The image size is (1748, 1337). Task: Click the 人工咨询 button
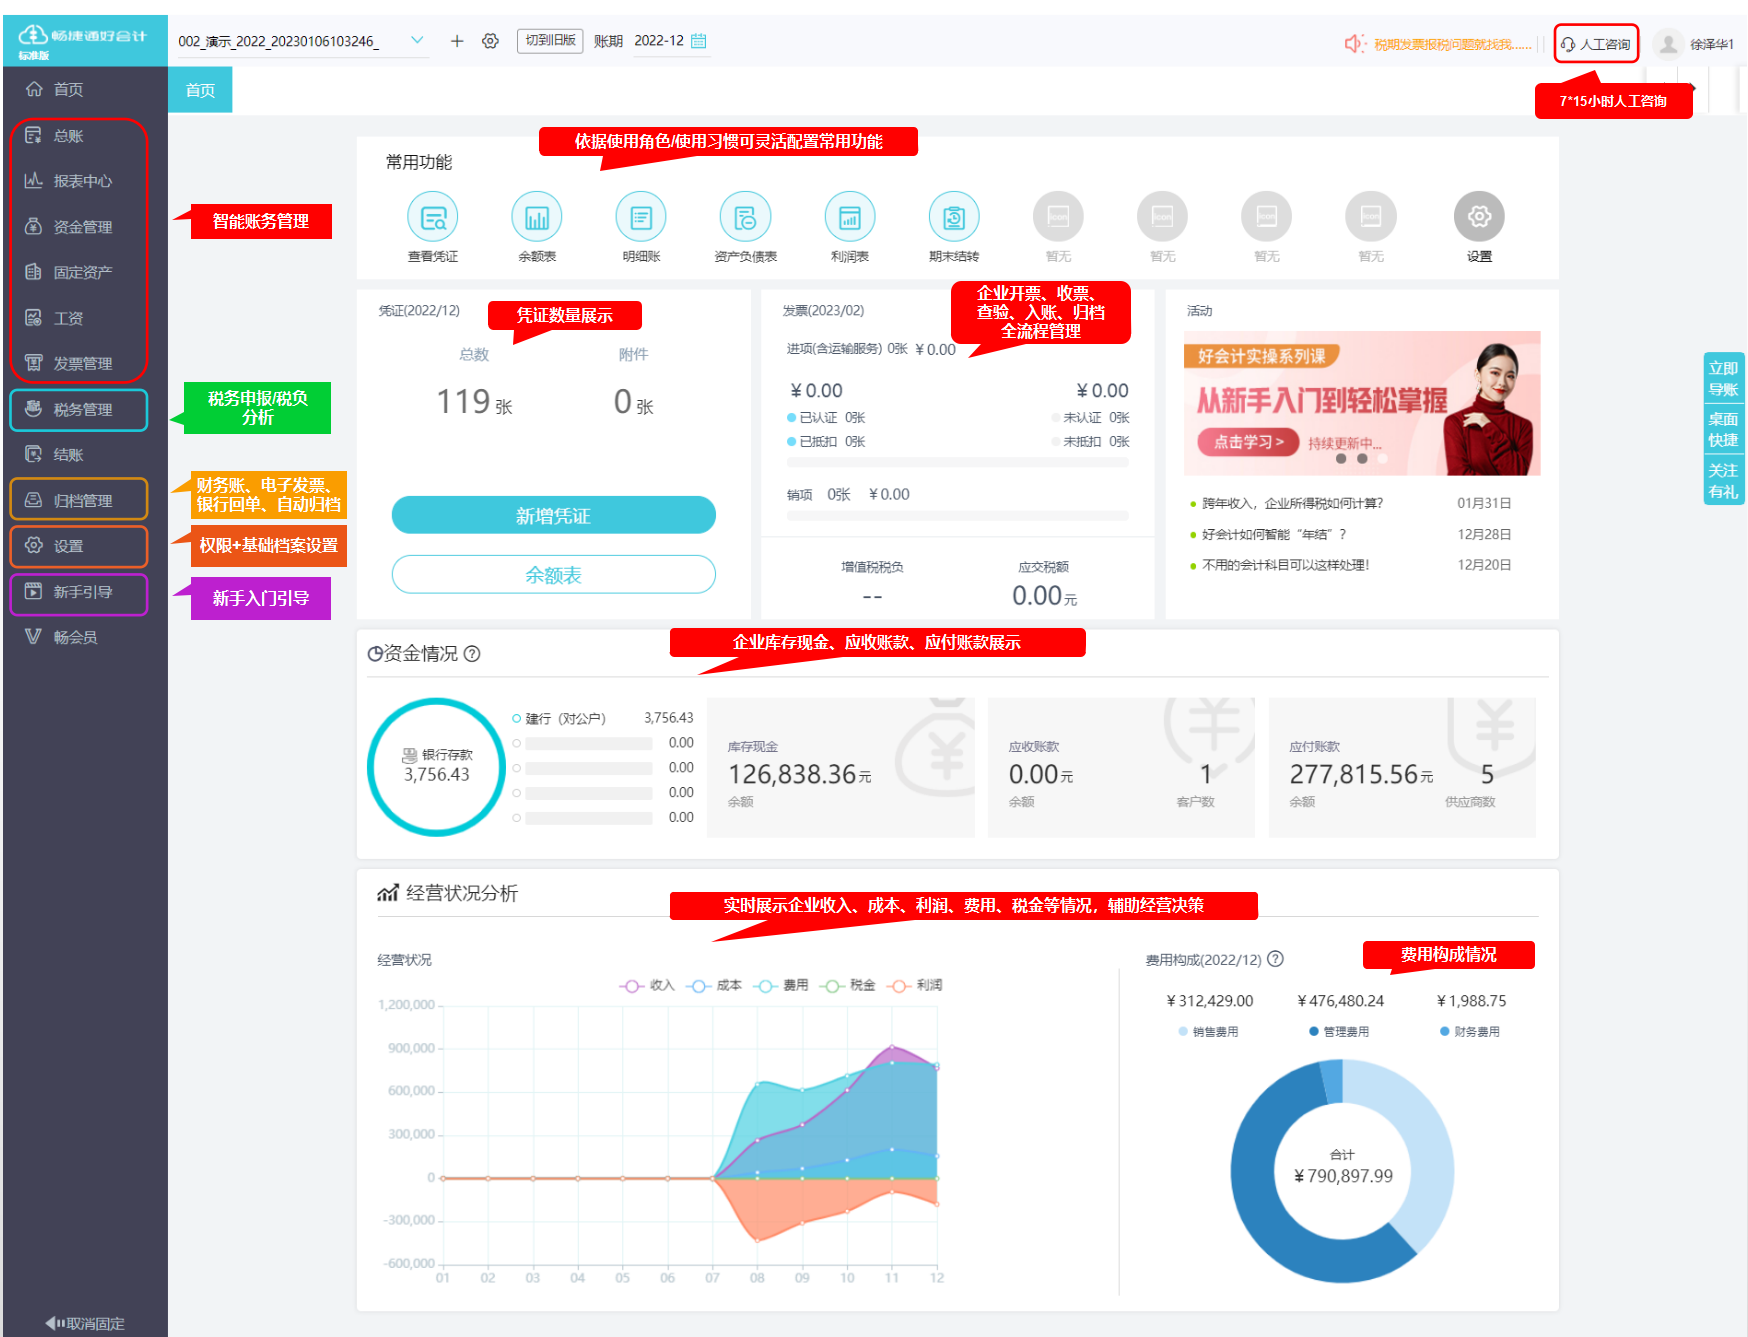tap(1596, 44)
